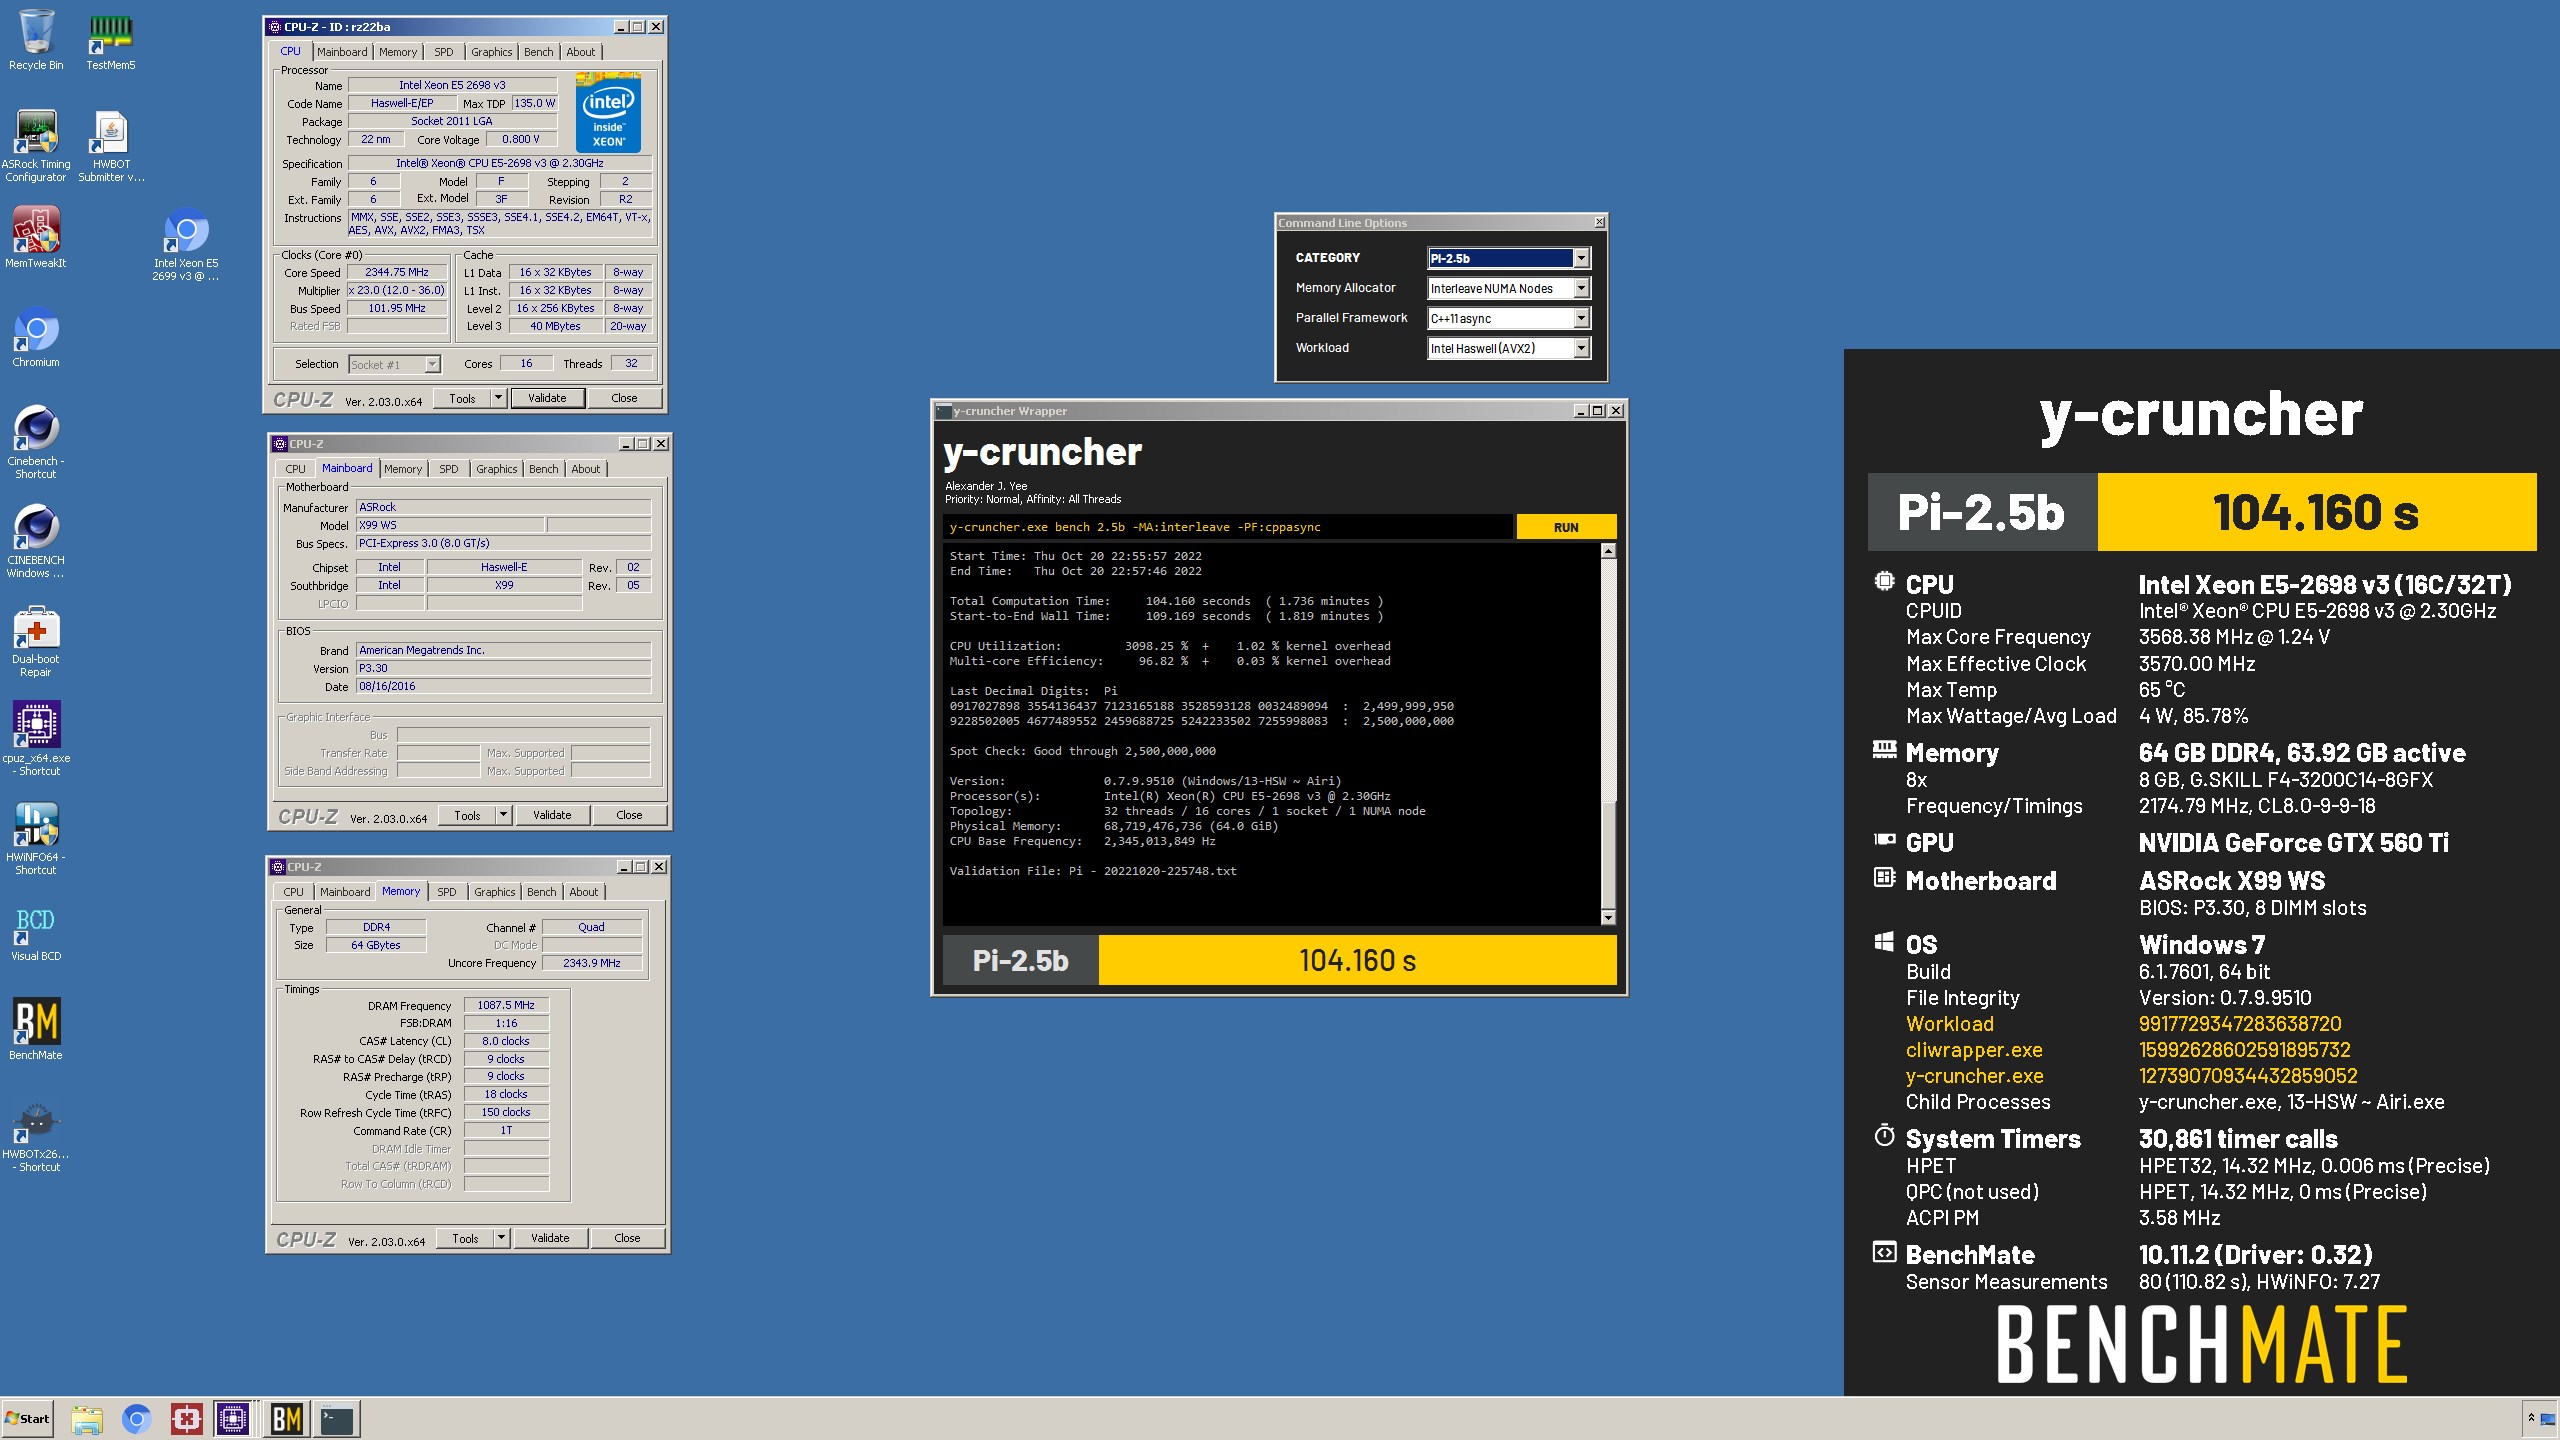Screen dimensions: 2560x1440
Task: Click the Uncore Frequency 2343.9 MHz value
Action: [x=592, y=963]
